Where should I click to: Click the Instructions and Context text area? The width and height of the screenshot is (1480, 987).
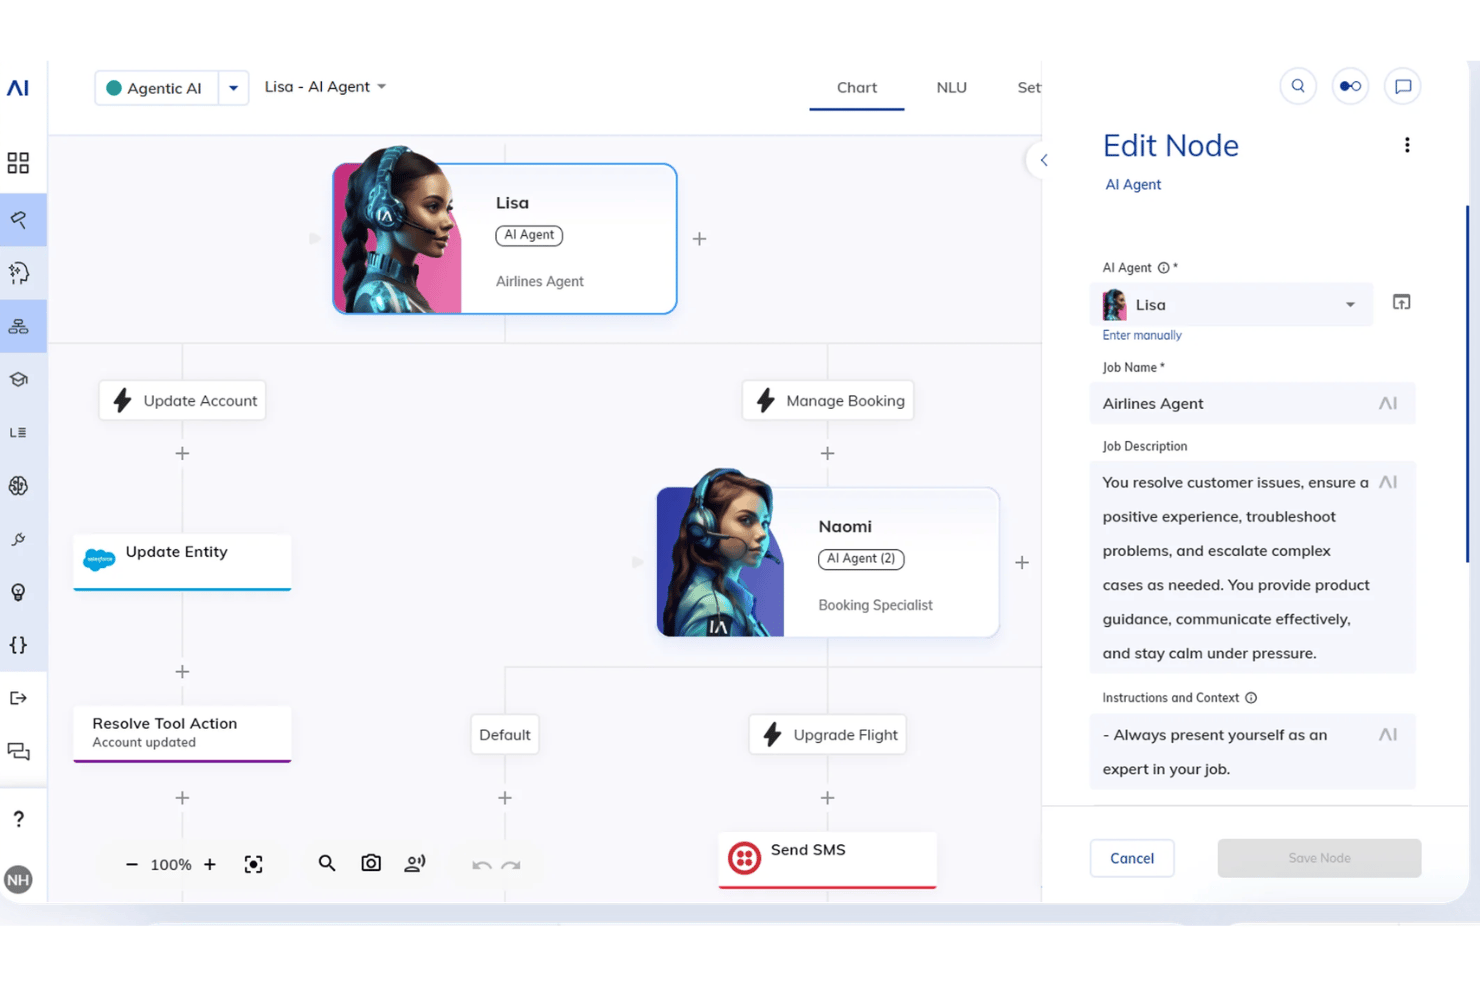[x=1253, y=751]
